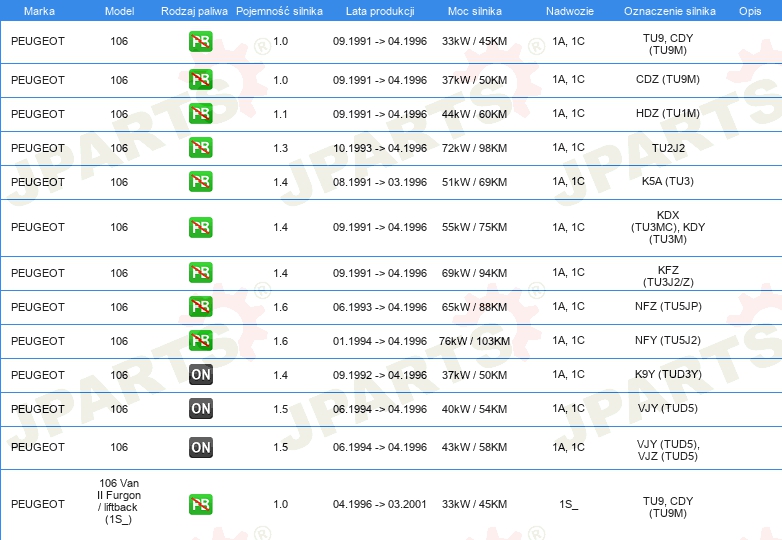Click the petrol icon in the K5A (TU3) row

coord(200,181)
